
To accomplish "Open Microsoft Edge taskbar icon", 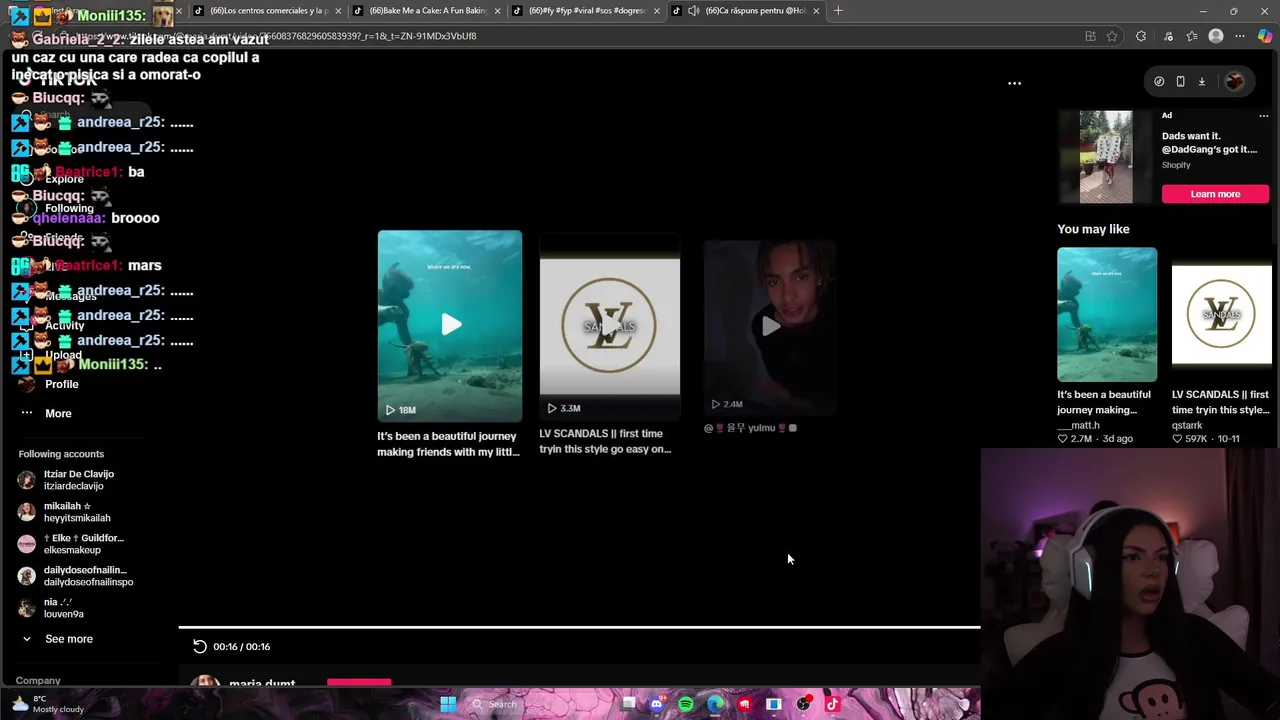I will point(715,704).
